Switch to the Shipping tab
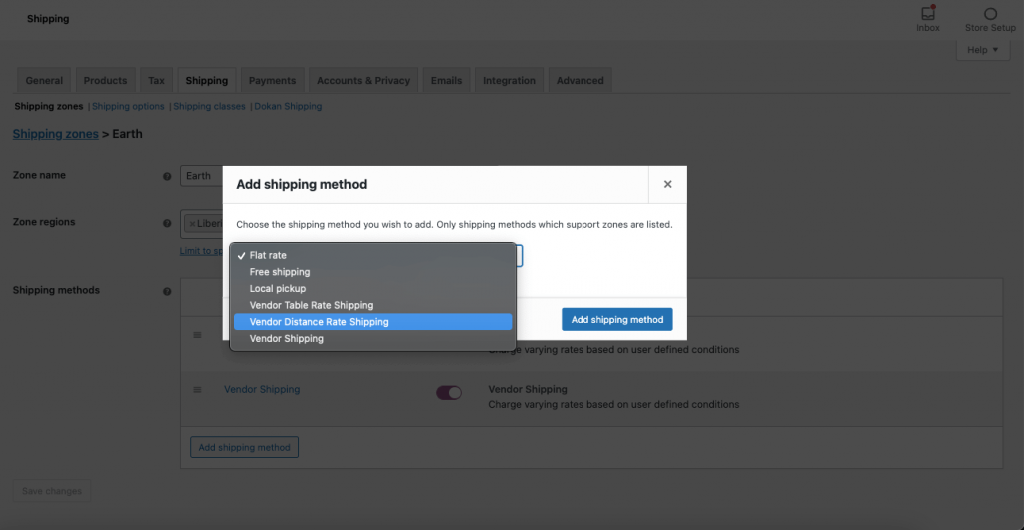This screenshot has width=1024, height=530. (x=206, y=81)
